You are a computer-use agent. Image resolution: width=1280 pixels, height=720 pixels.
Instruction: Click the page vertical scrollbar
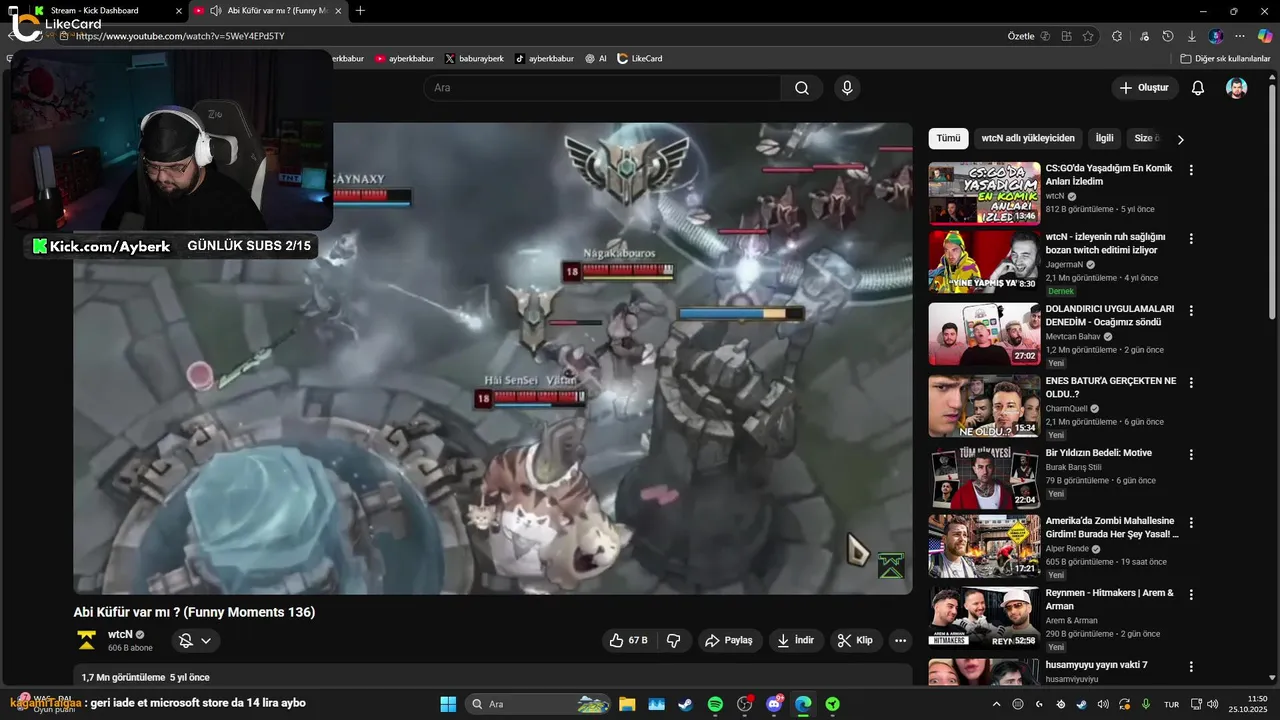(x=1273, y=200)
